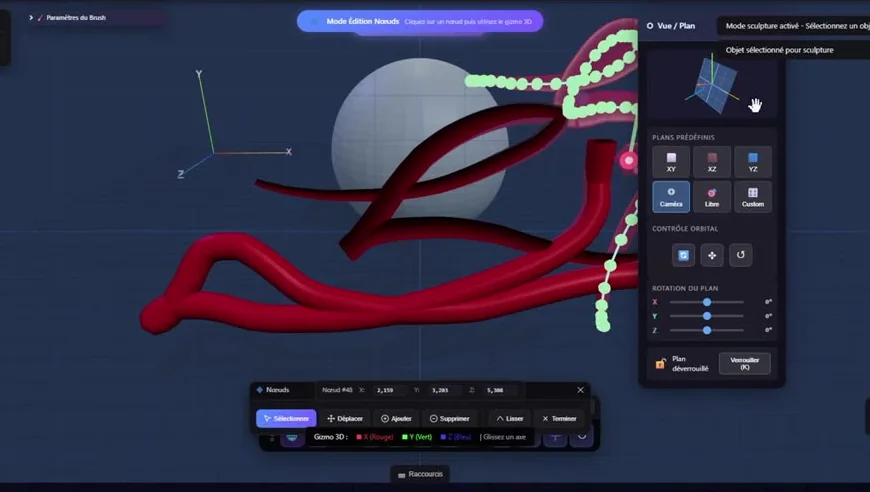Screen dimensions: 870x492
Task: Select the XZ predefined plane
Action: [712, 161]
